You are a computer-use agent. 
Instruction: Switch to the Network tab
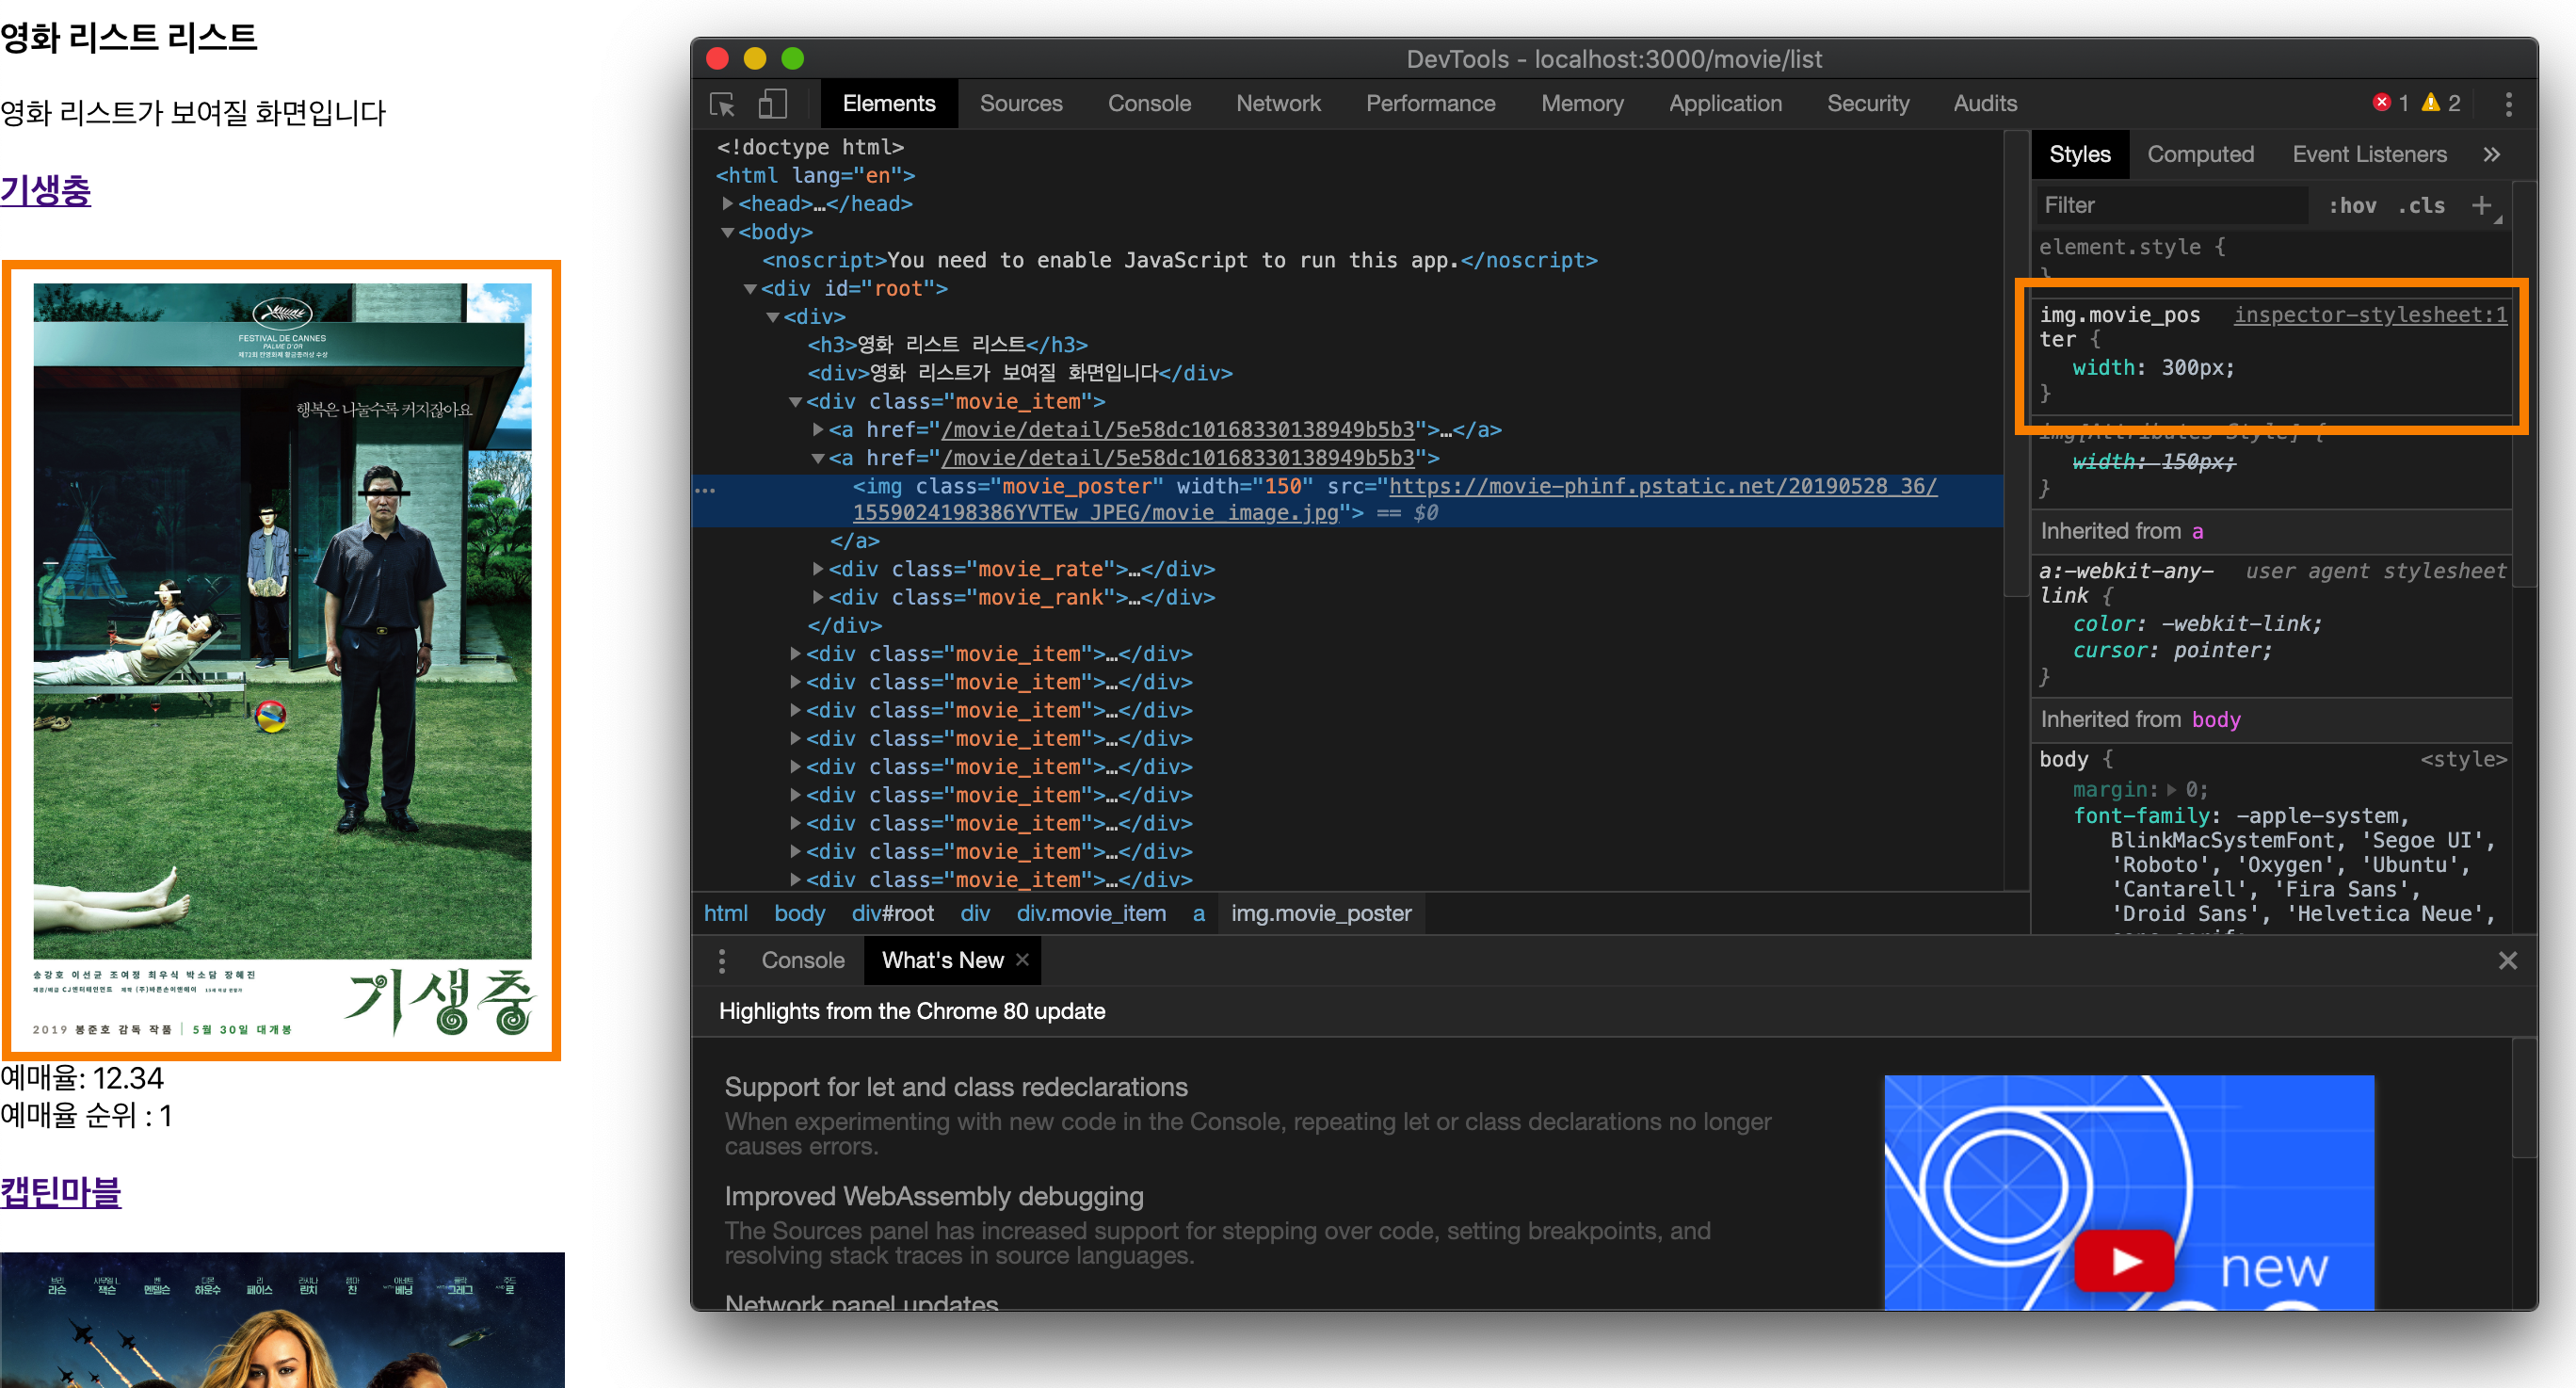[x=1278, y=103]
